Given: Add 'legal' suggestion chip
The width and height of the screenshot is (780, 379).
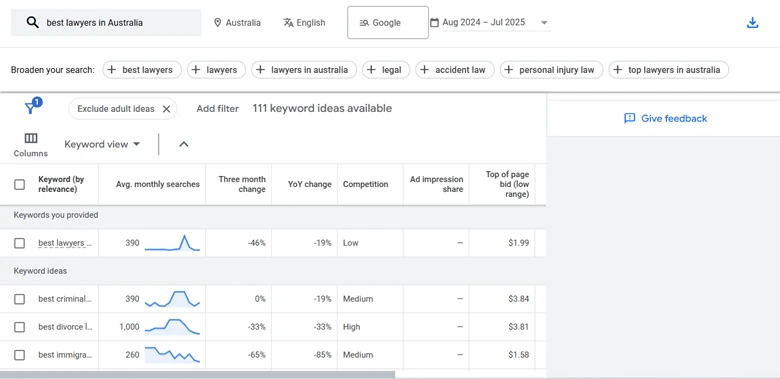Looking at the screenshot, I should tap(386, 70).
